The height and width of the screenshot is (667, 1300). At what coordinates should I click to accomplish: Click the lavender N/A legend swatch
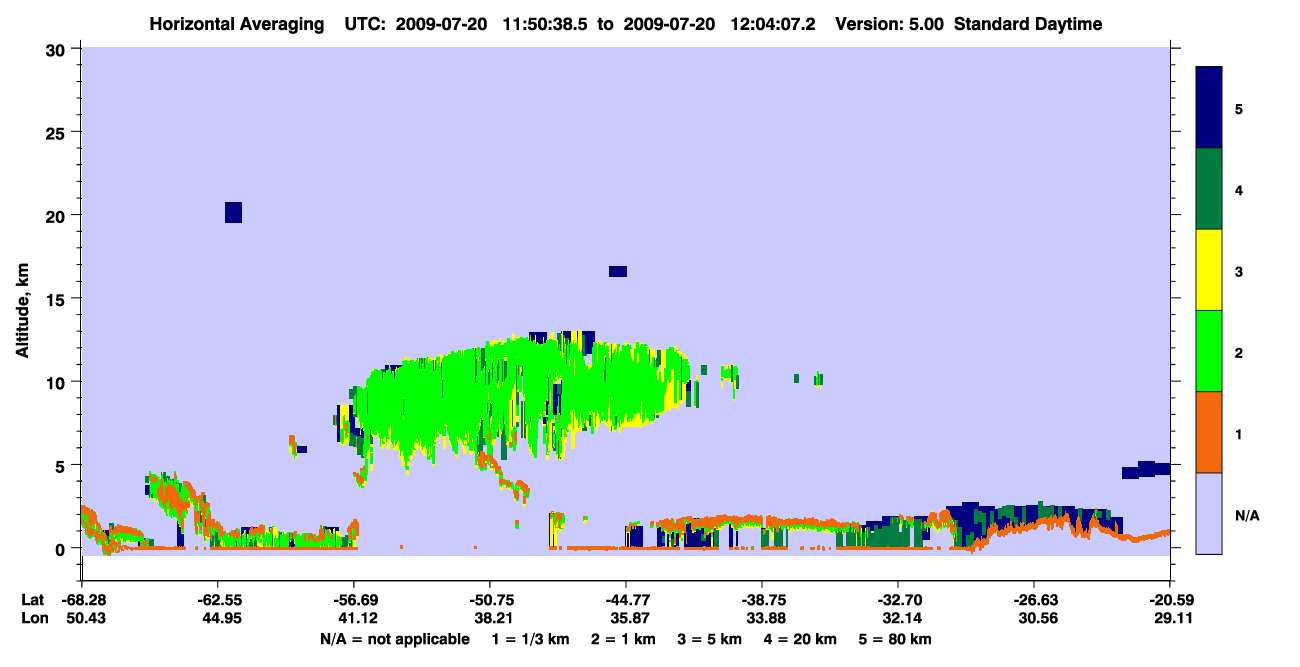(x=1209, y=513)
